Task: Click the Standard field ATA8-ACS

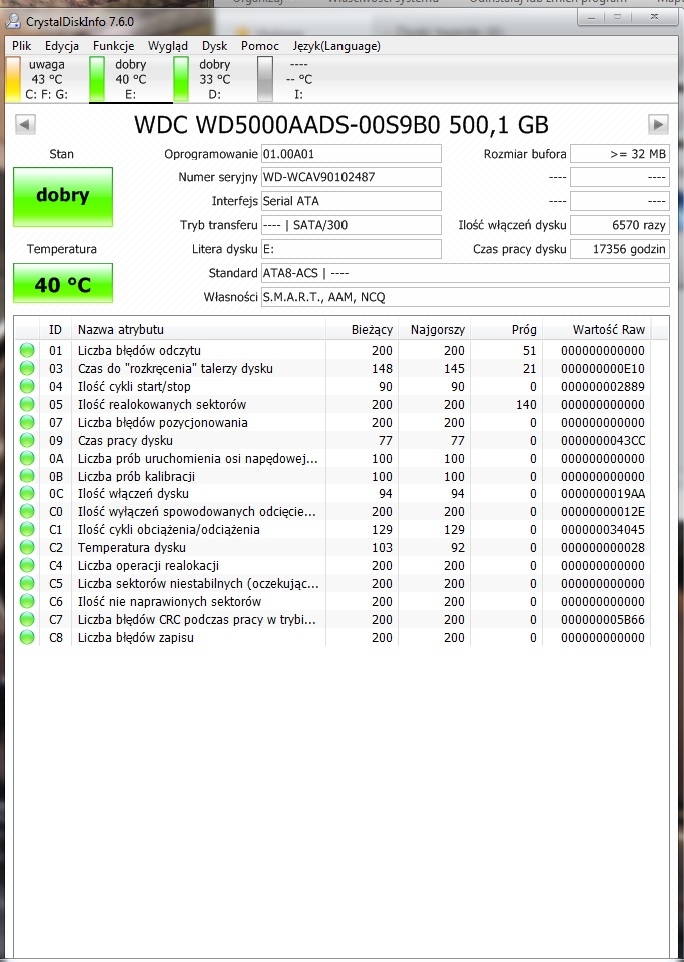Action: pyautogui.click(x=465, y=273)
